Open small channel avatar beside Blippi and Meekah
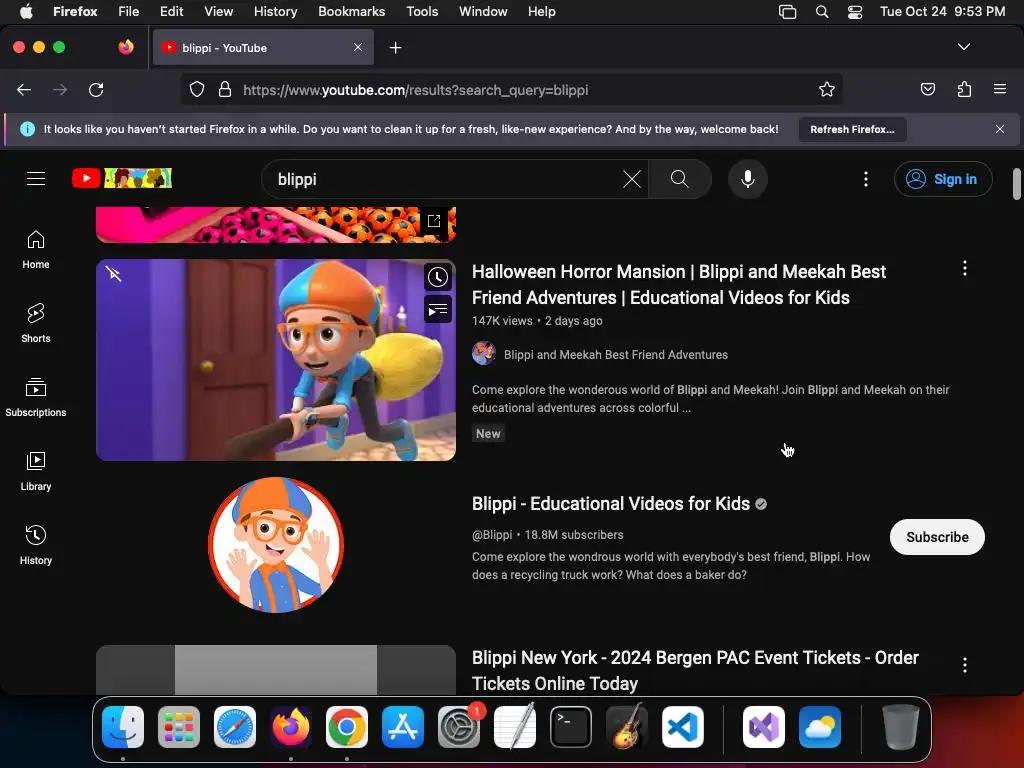This screenshot has height=768, width=1024. point(484,354)
